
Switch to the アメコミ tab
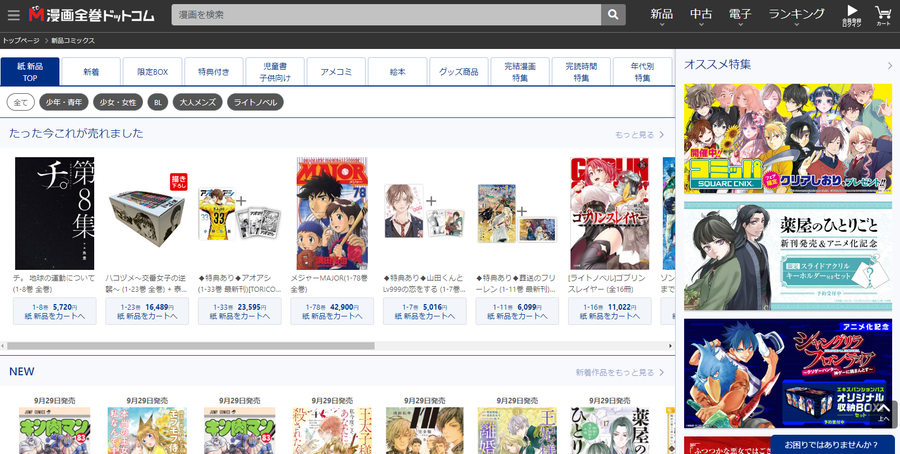pos(336,72)
